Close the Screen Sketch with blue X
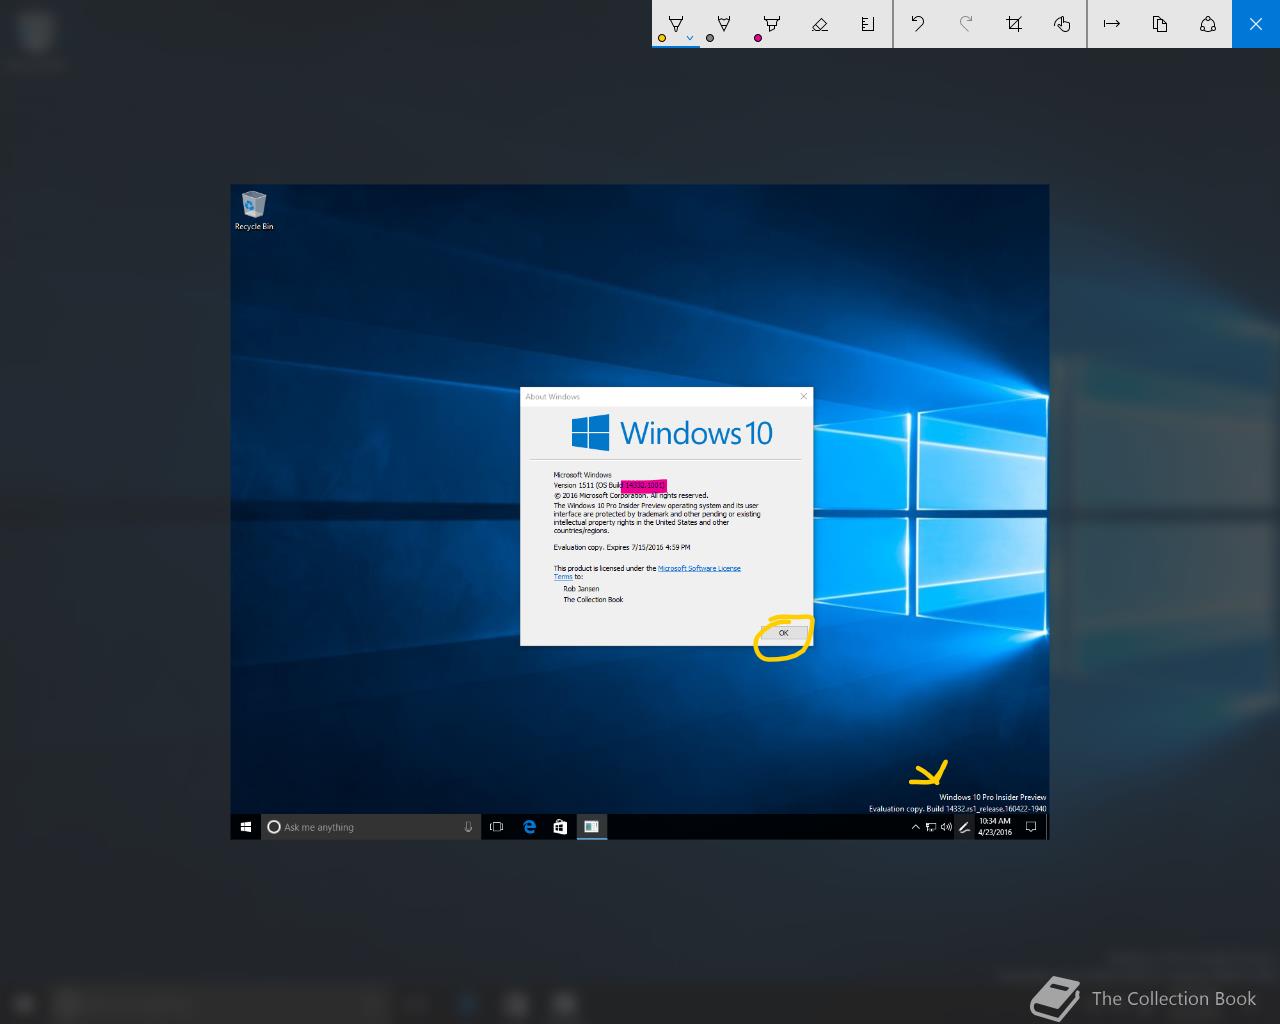1280x1024 pixels. point(1256,24)
